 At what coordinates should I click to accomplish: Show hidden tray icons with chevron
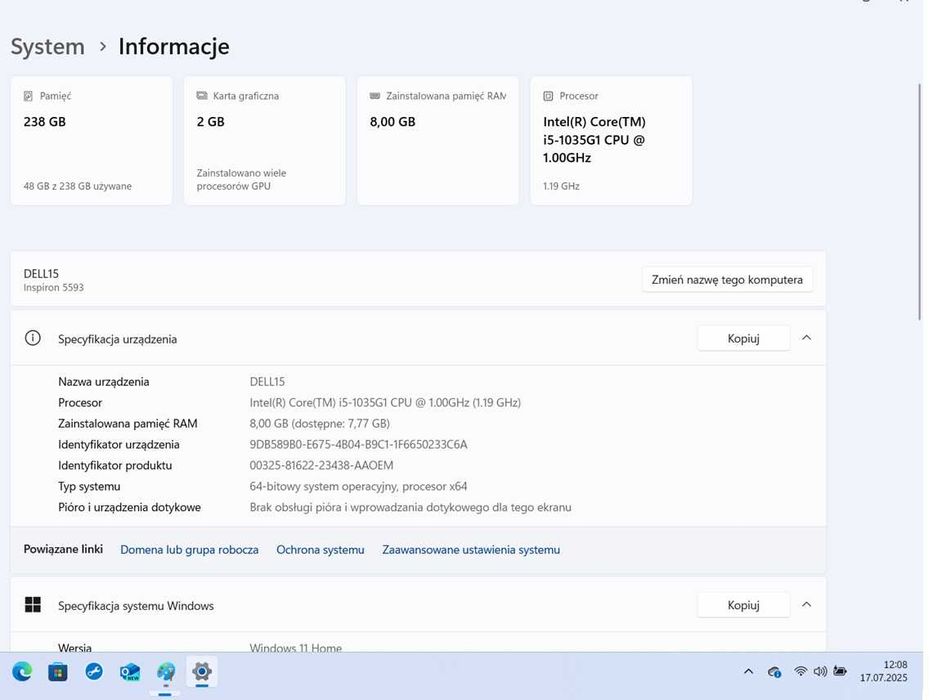[749, 671]
